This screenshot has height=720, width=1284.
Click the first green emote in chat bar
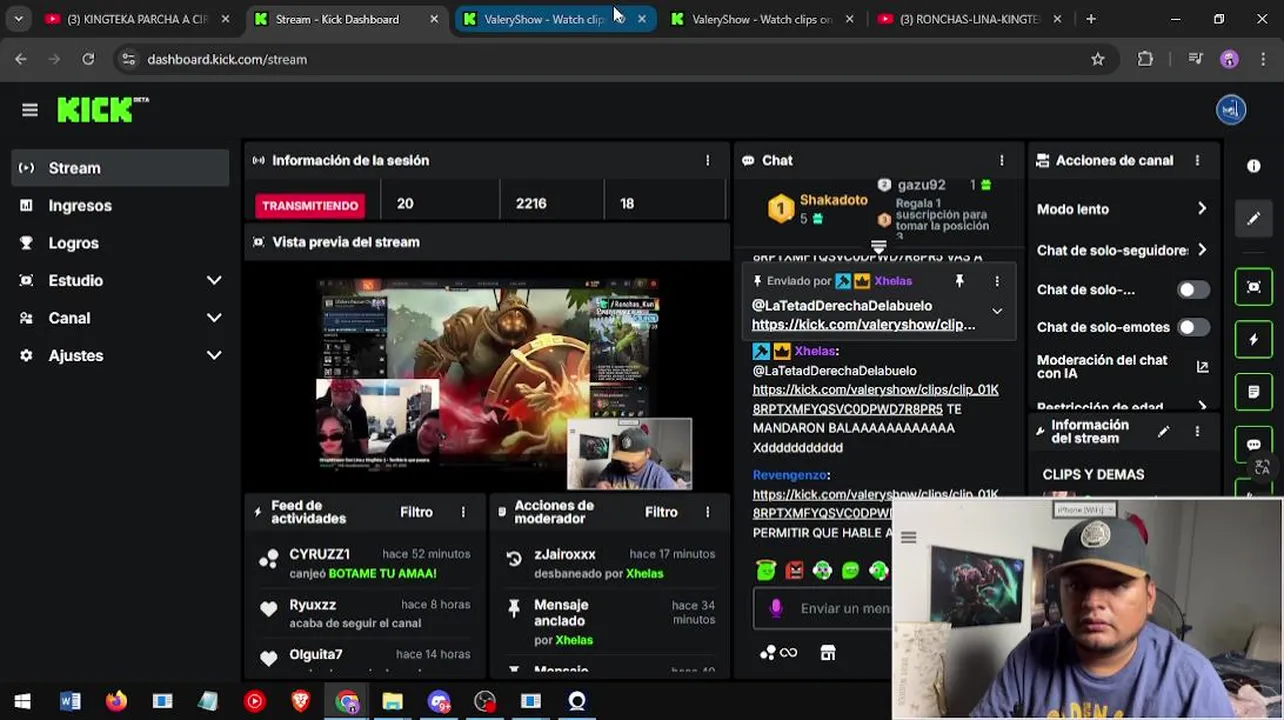pyautogui.click(x=766, y=570)
